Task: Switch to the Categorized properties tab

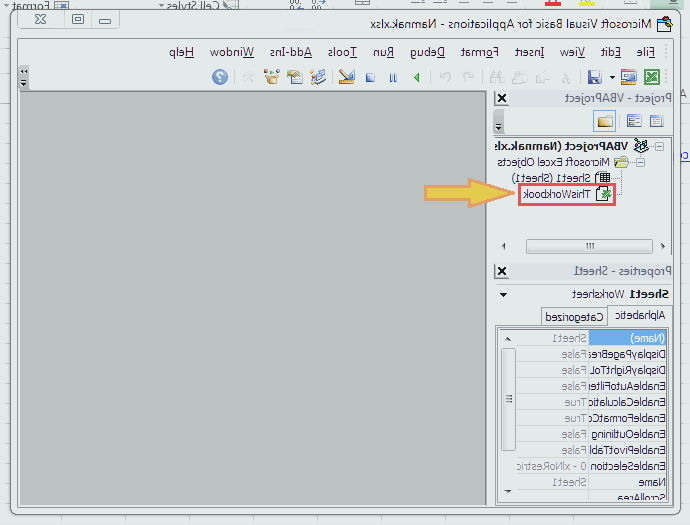Action: pos(574,316)
